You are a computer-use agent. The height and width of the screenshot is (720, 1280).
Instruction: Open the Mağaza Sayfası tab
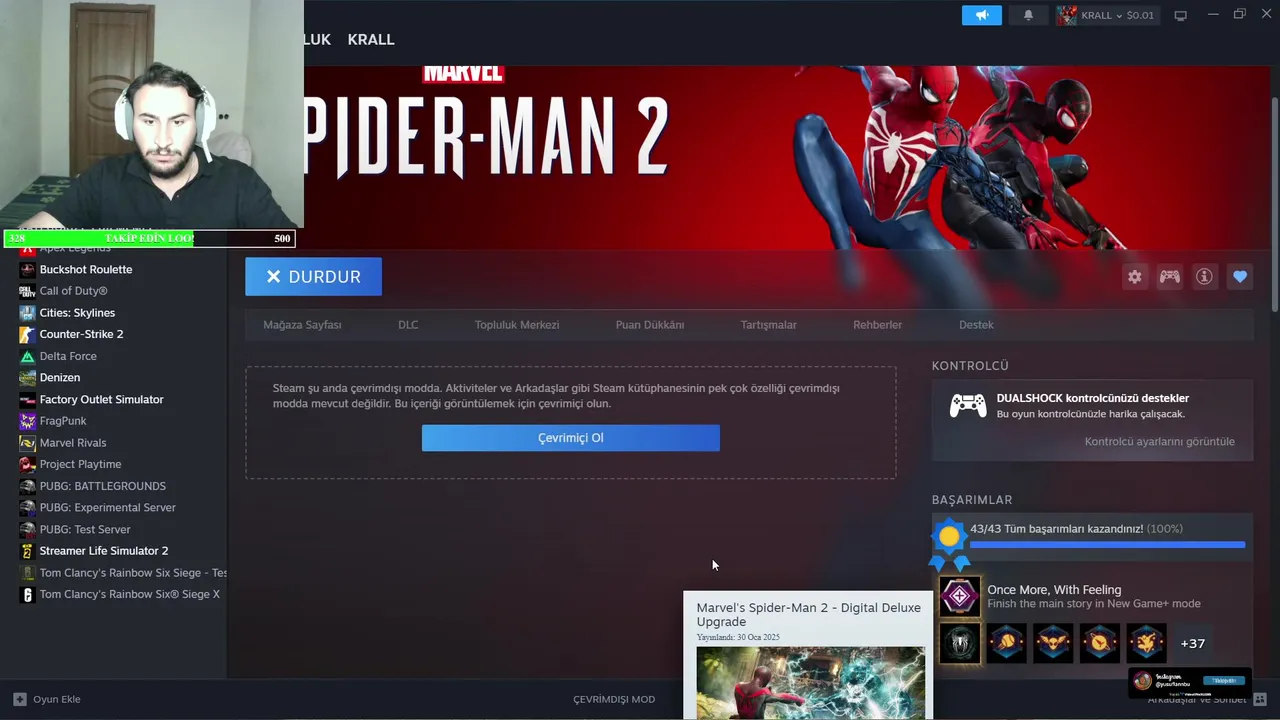coord(302,325)
